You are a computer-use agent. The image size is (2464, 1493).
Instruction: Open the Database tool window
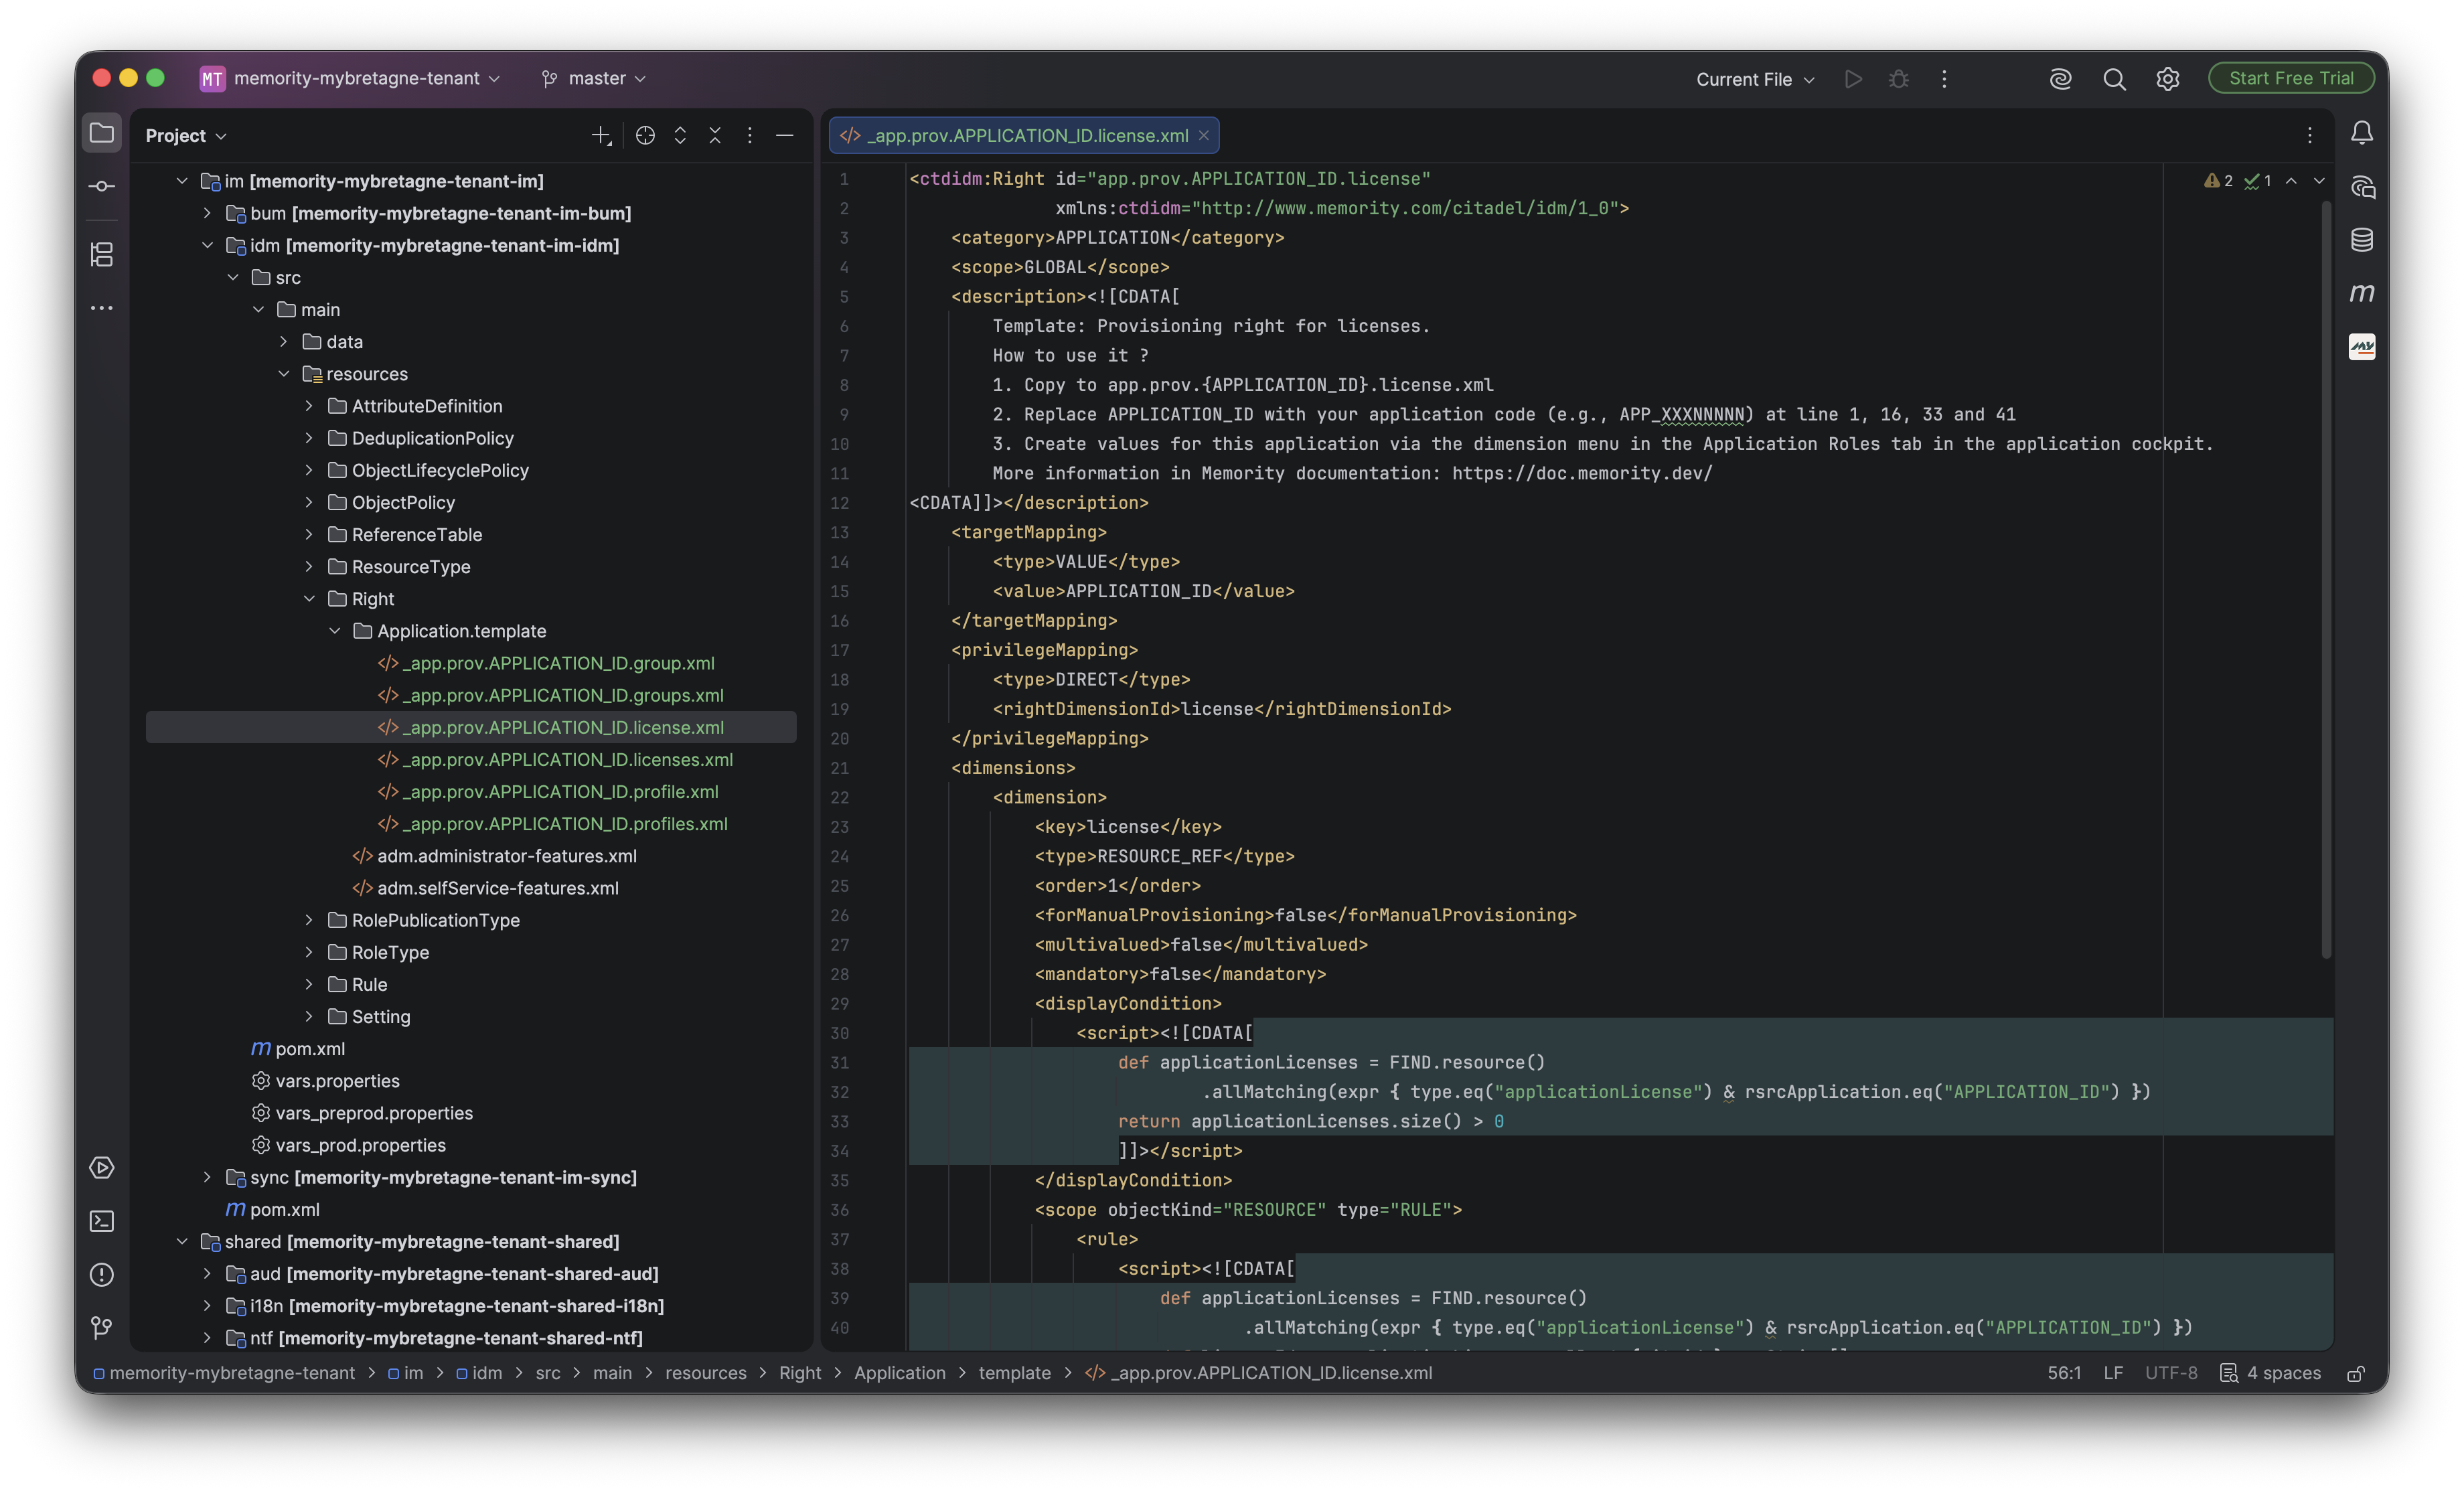click(2361, 240)
